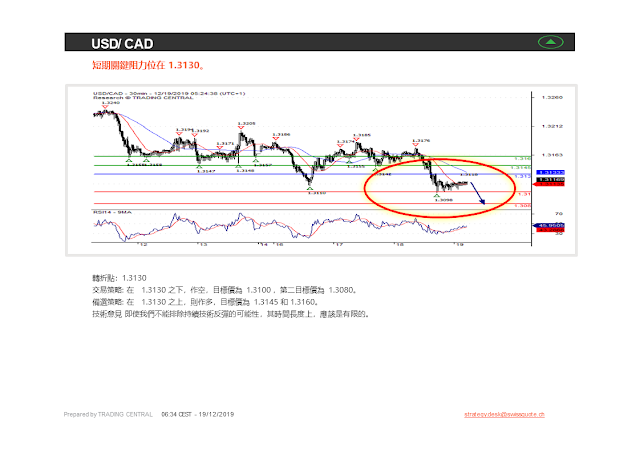Click the green up-arrow icon in header
Viewport: 640px width, 453px height.
pyautogui.click(x=550, y=42)
